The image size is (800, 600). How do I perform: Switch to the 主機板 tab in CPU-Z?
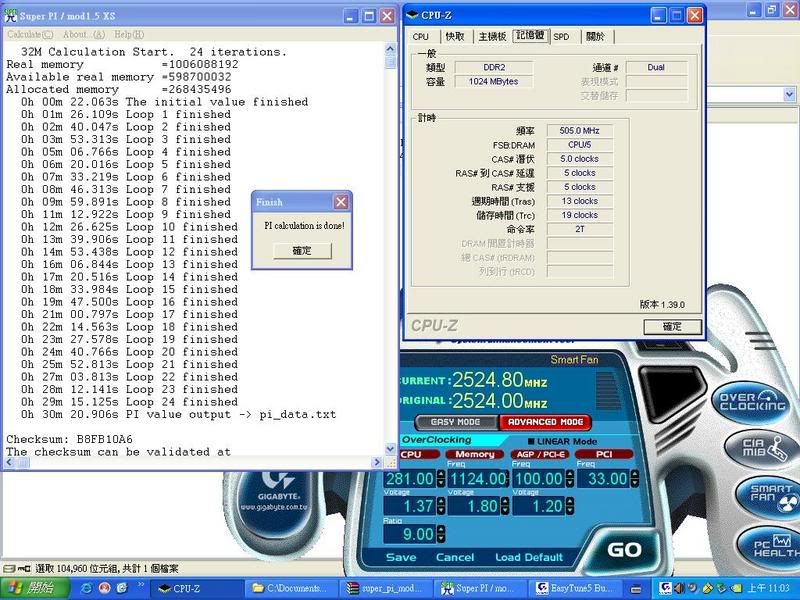click(492, 37)
